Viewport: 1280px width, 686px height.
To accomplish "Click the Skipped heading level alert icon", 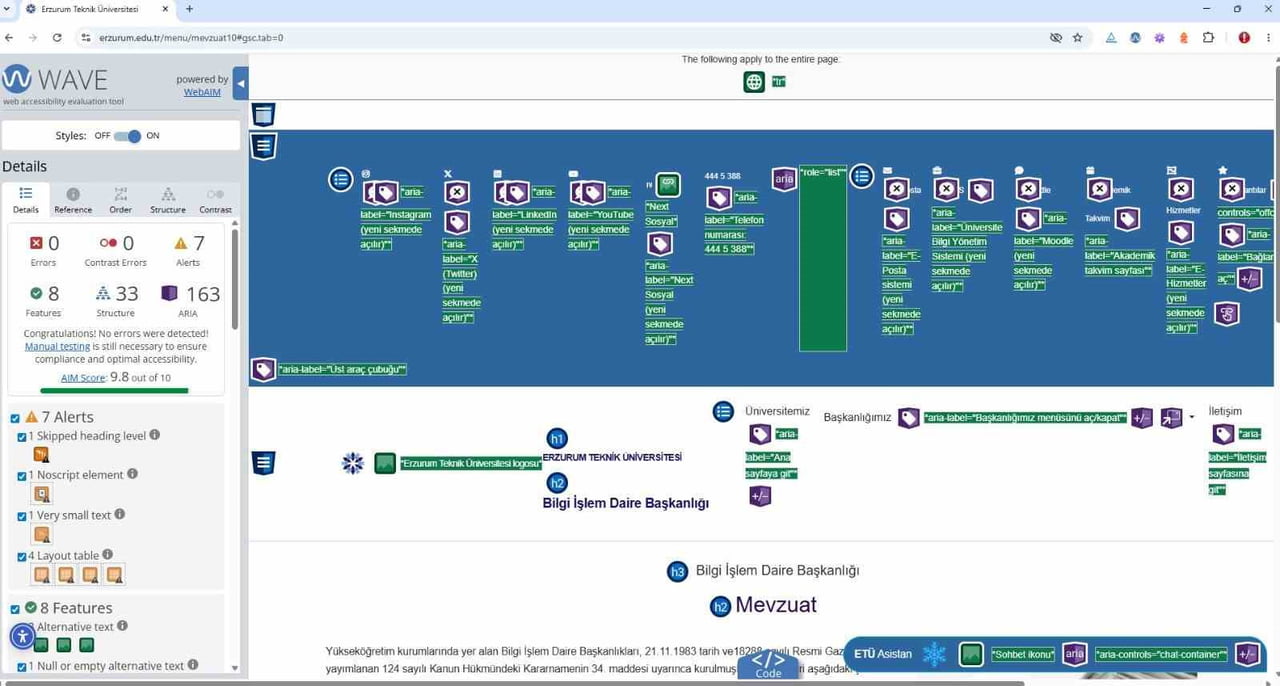I will point(41,455).
